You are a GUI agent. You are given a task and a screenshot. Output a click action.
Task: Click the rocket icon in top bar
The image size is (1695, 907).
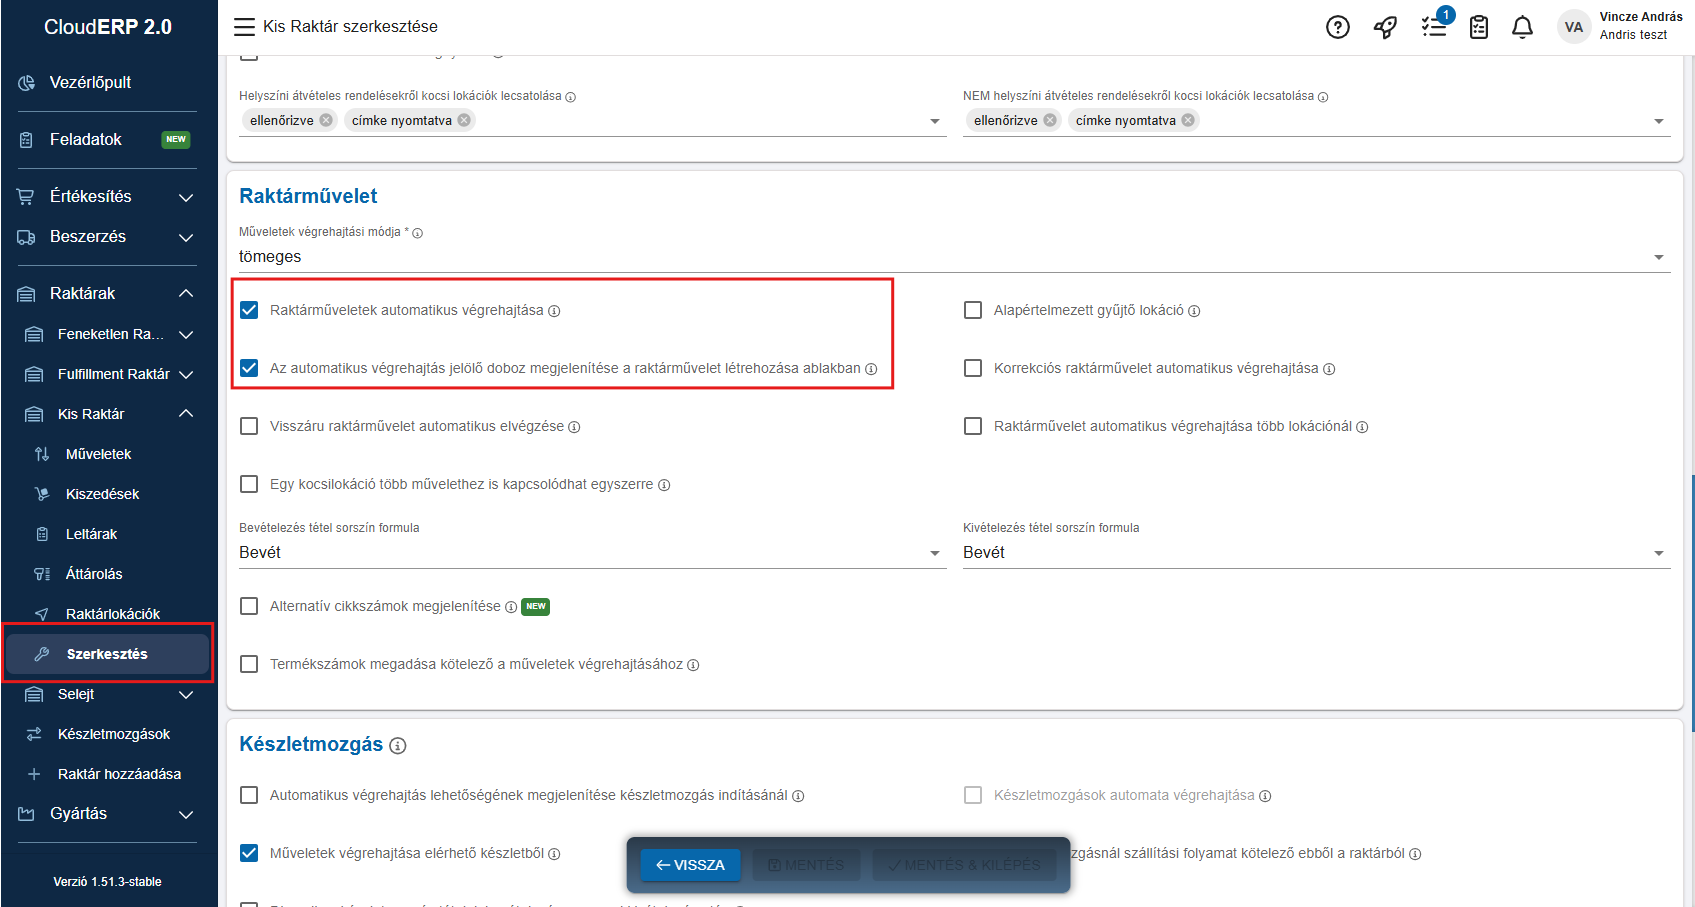pyautogui.click(x=1385, y=27)
